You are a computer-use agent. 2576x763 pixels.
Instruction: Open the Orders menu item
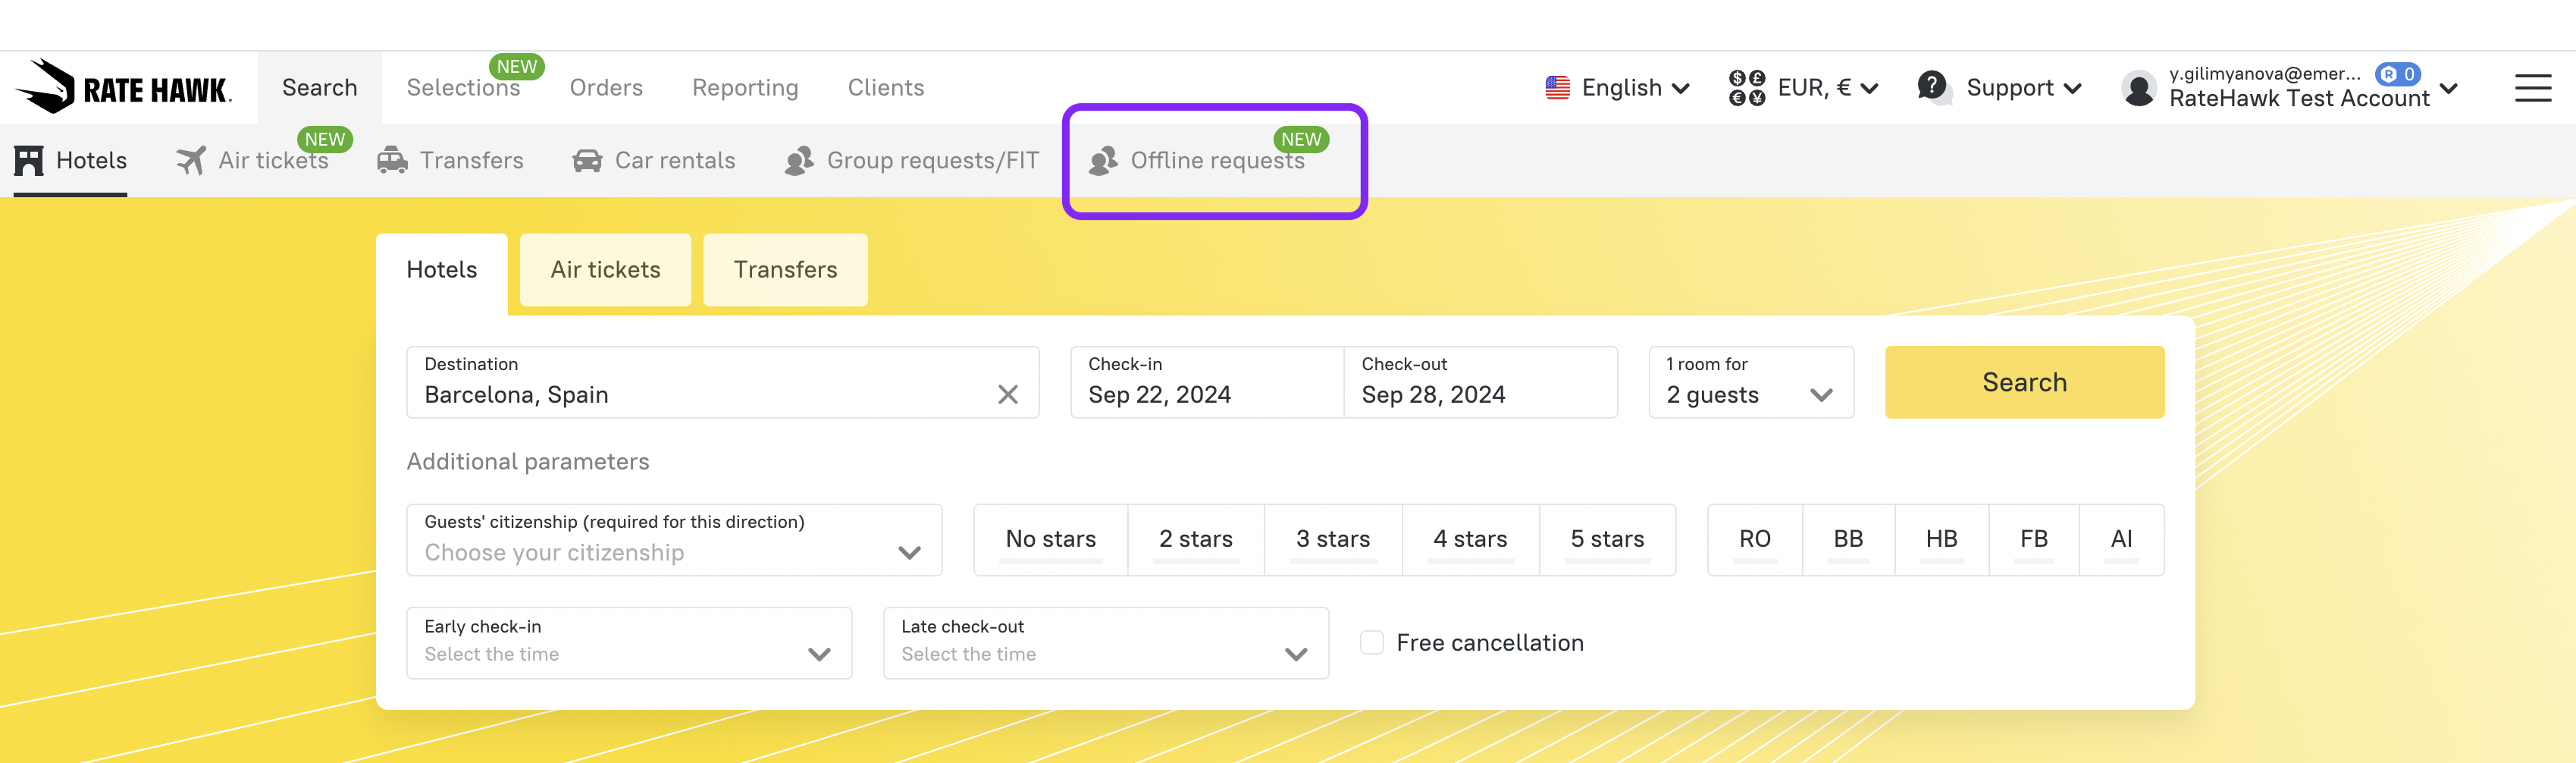point(606,88)
